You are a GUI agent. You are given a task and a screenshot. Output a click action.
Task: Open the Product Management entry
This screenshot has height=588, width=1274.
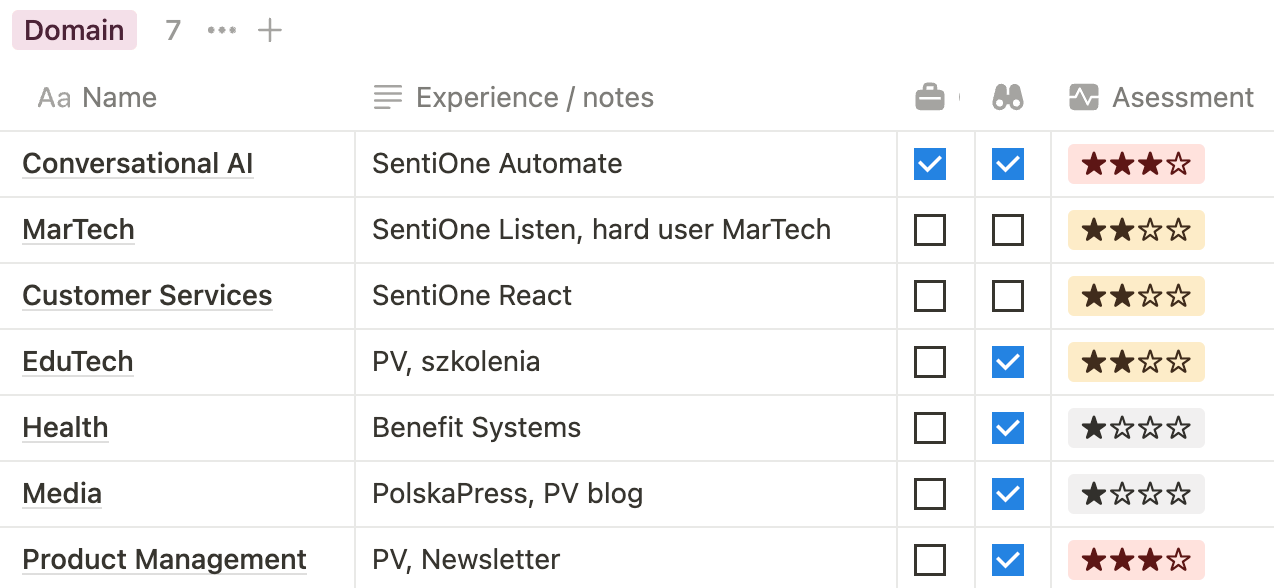coord(164,560)
